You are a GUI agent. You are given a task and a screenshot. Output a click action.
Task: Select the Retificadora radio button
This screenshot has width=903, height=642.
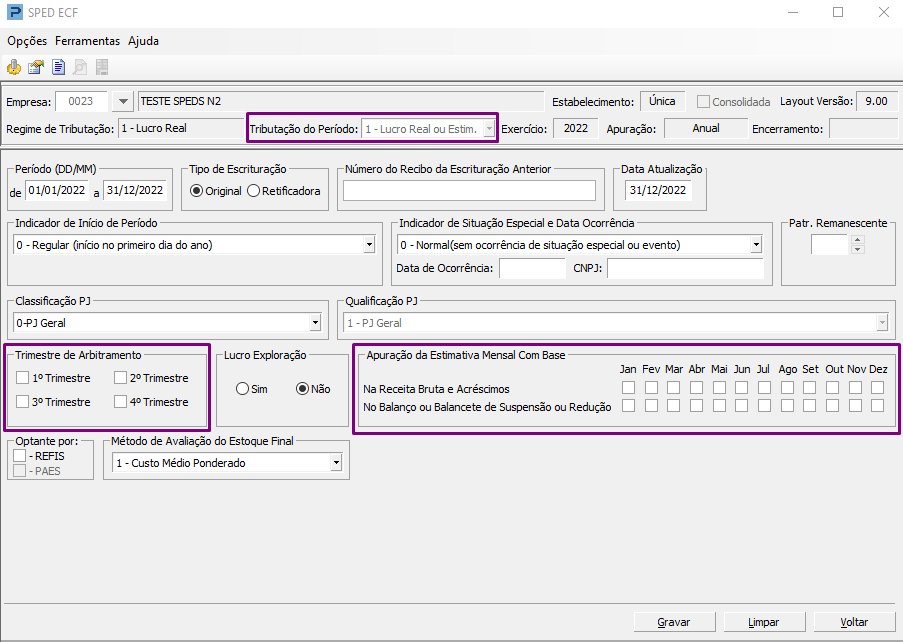[253, 191]
